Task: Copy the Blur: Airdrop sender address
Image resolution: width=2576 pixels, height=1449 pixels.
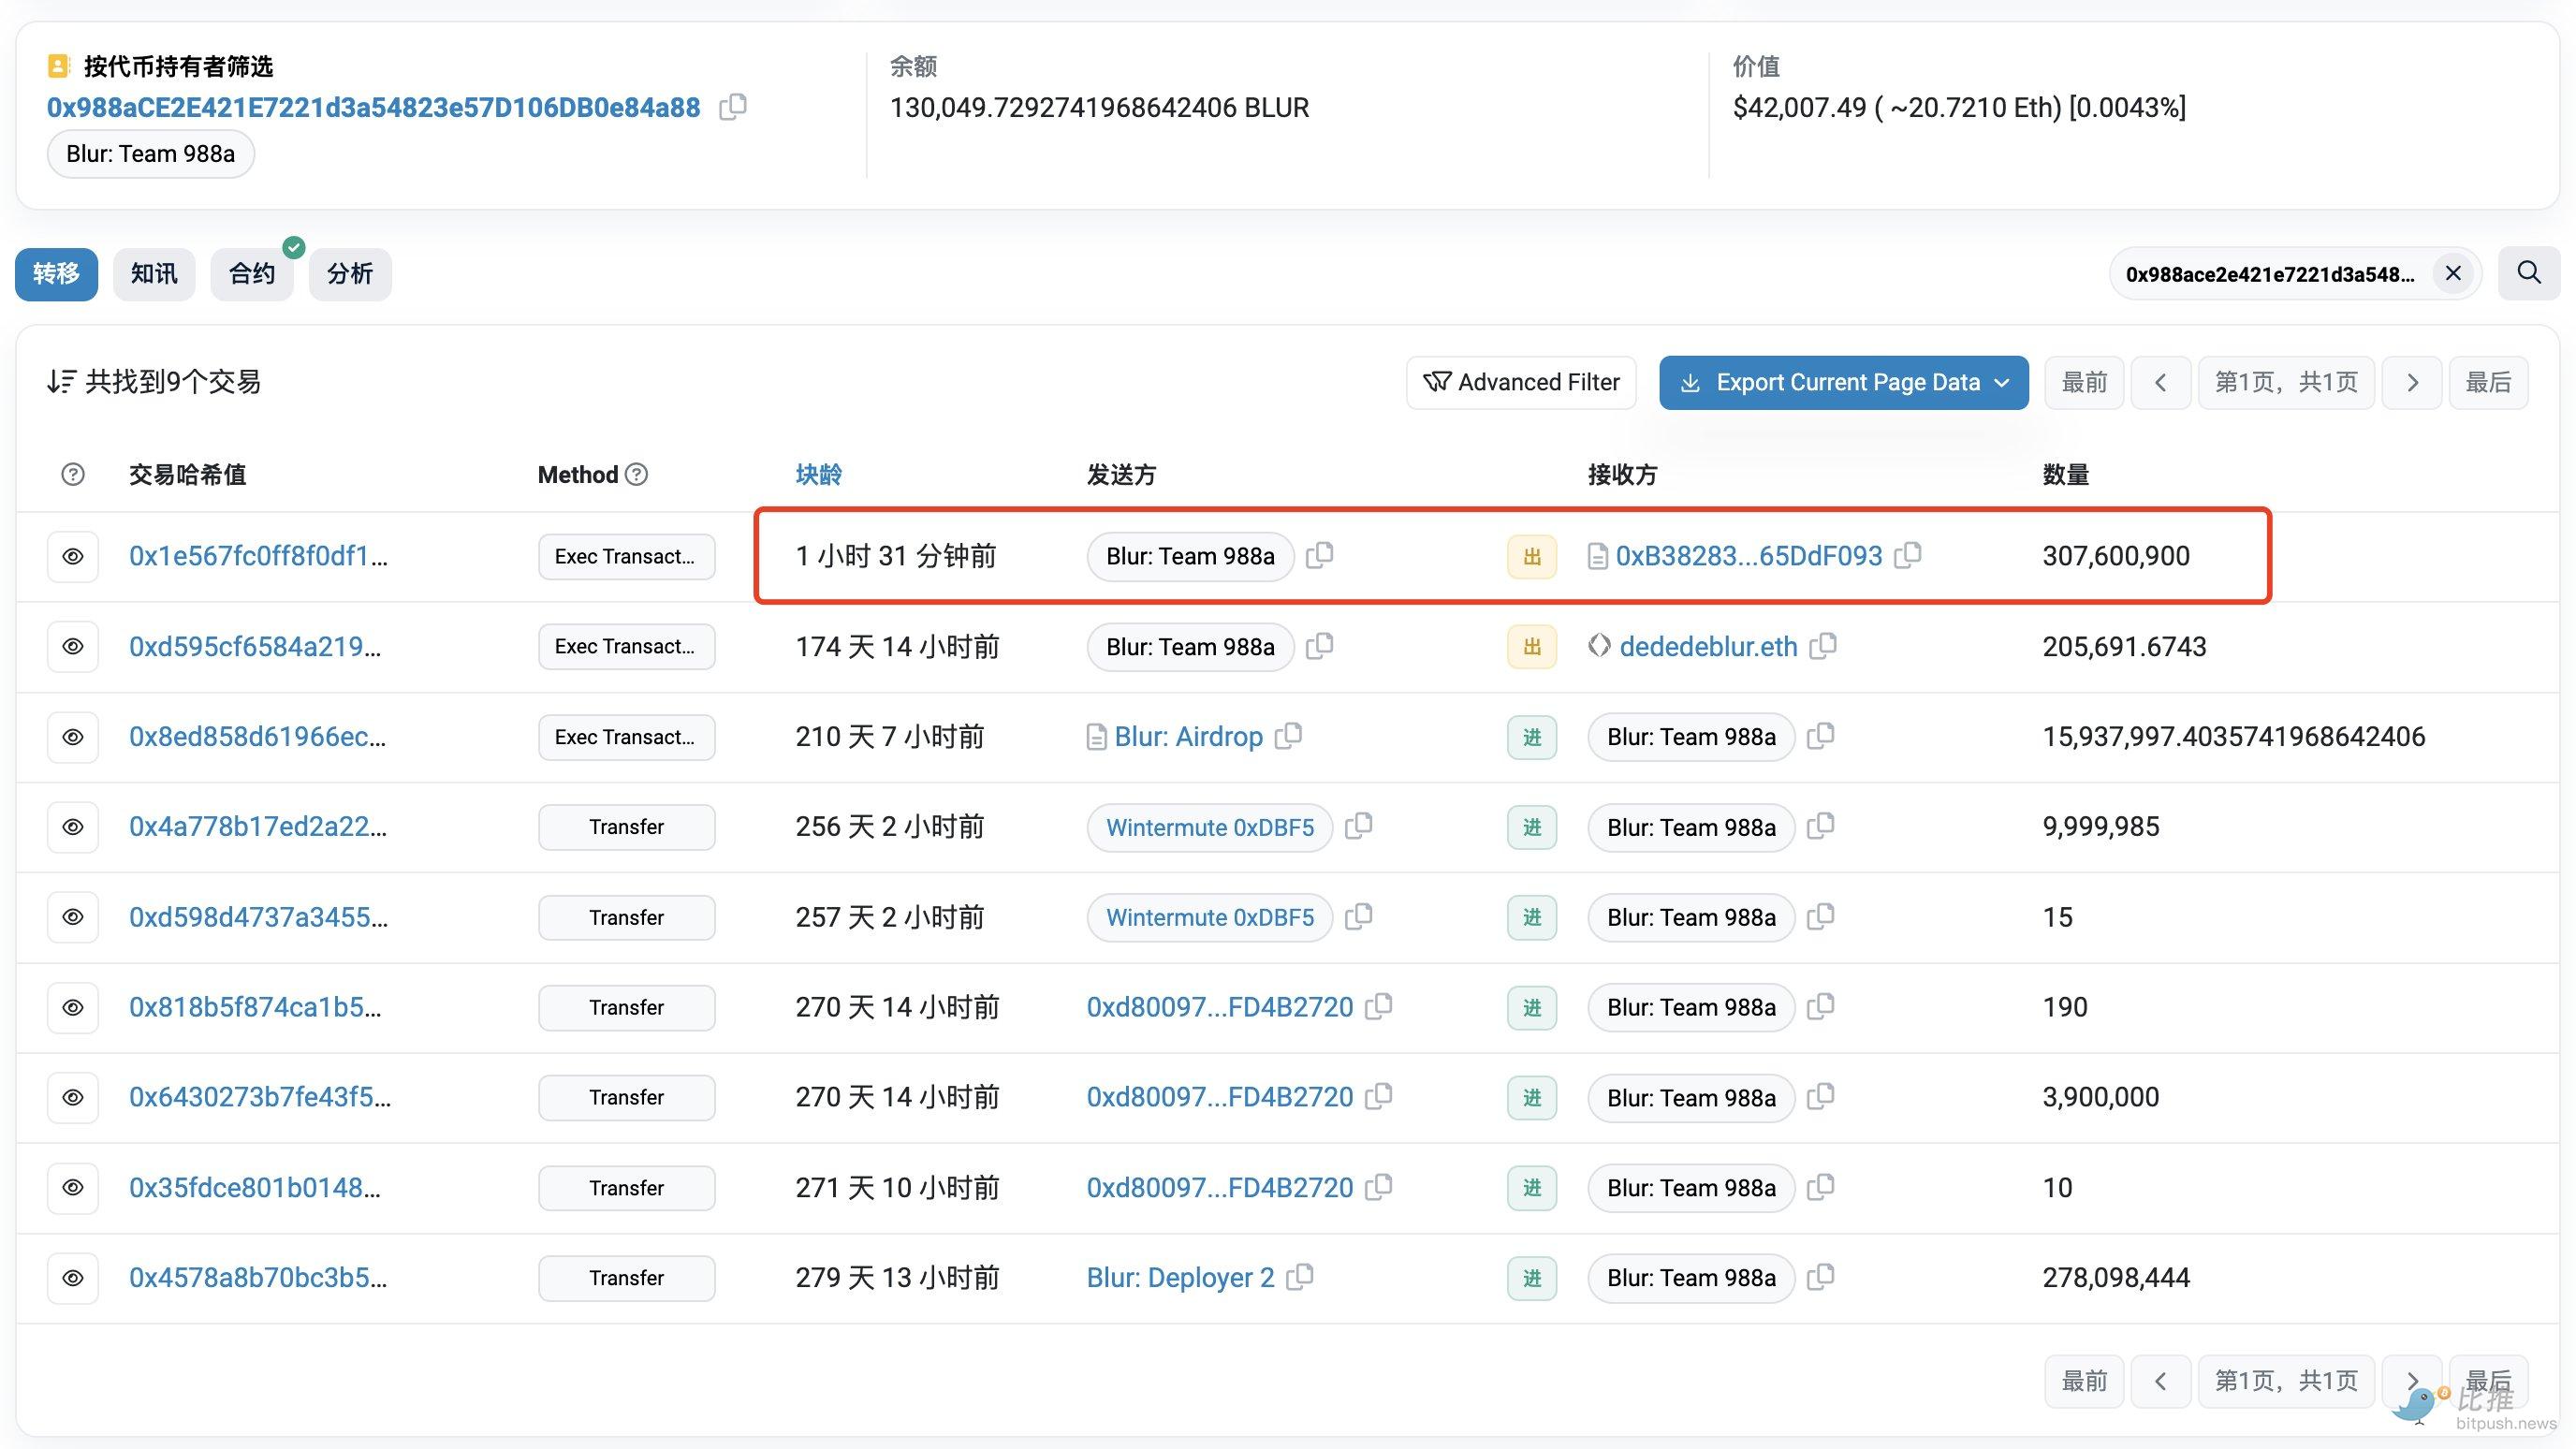Action: tap(1289, 736)
